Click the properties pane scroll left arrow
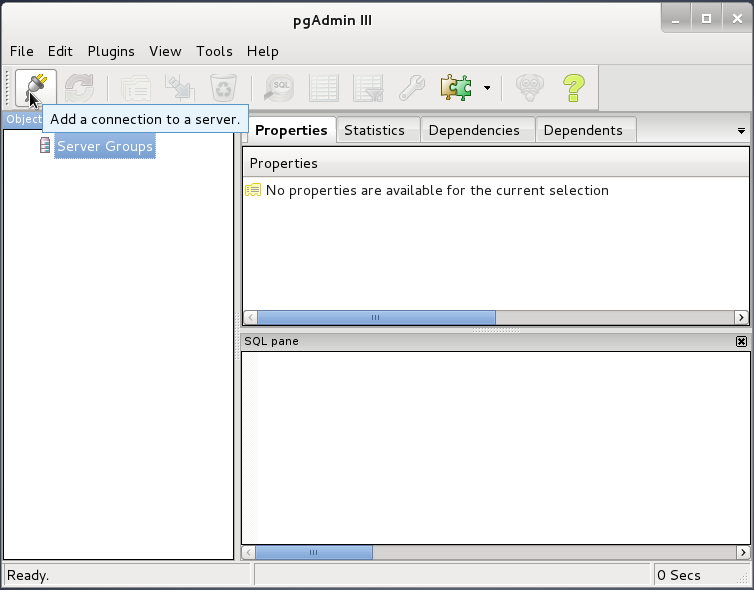The width and height of the screenshot is (754, 590). [250, 317]
